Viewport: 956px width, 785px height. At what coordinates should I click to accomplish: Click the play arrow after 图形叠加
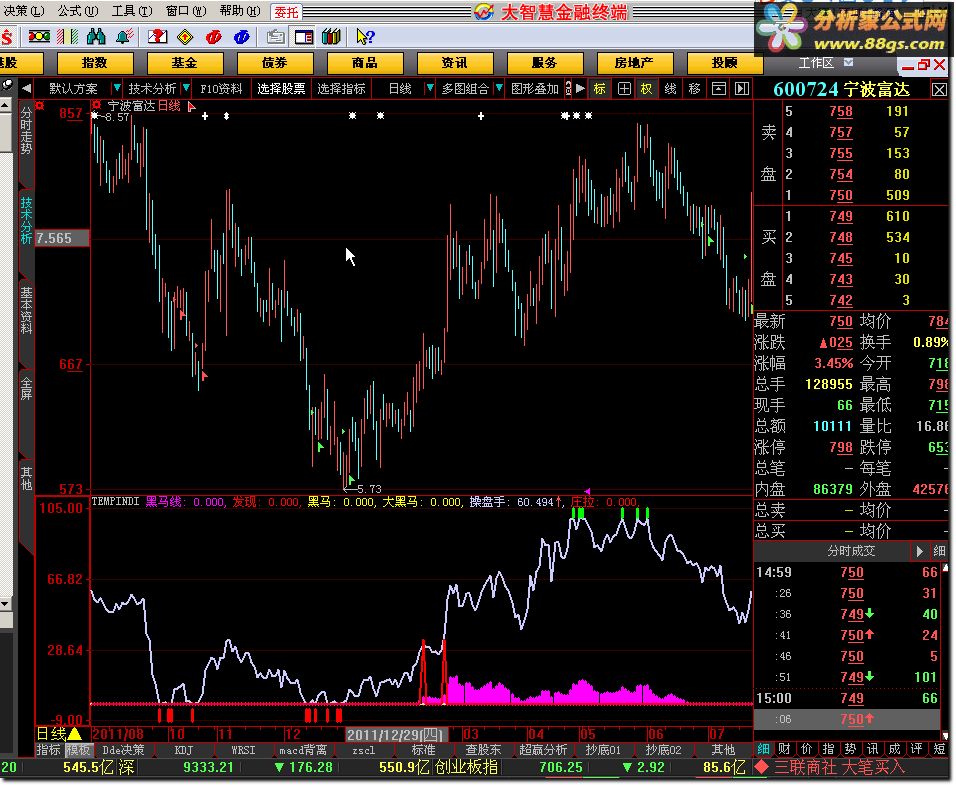580,89
